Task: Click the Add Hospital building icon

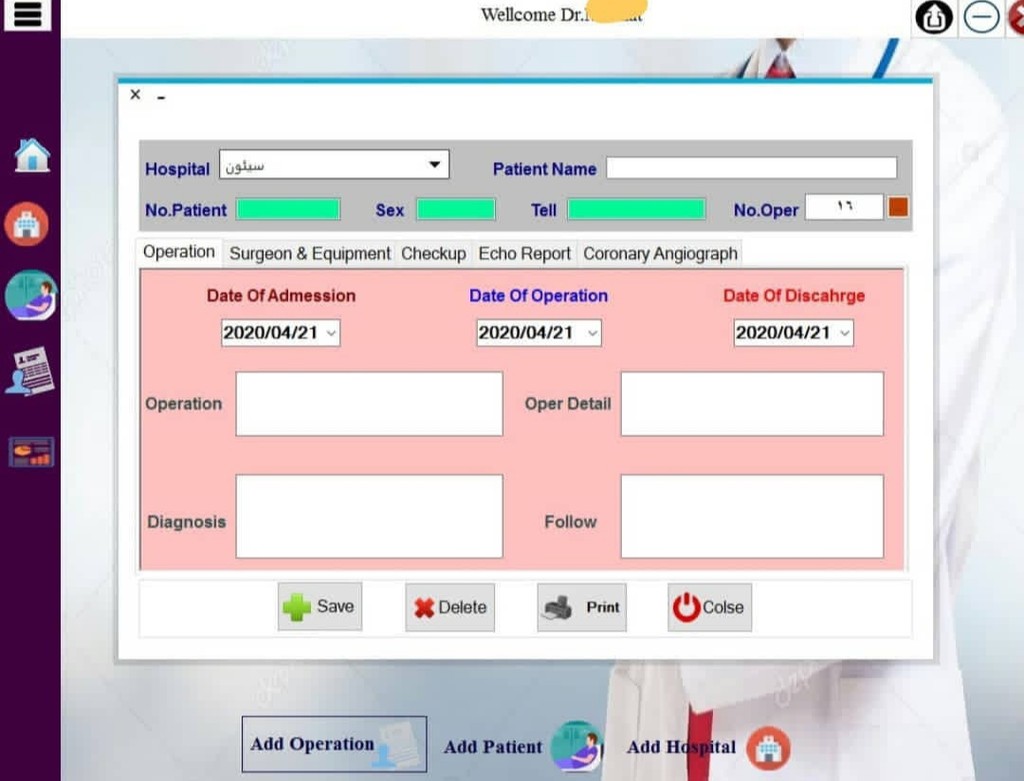Action: tap(769, 748)
